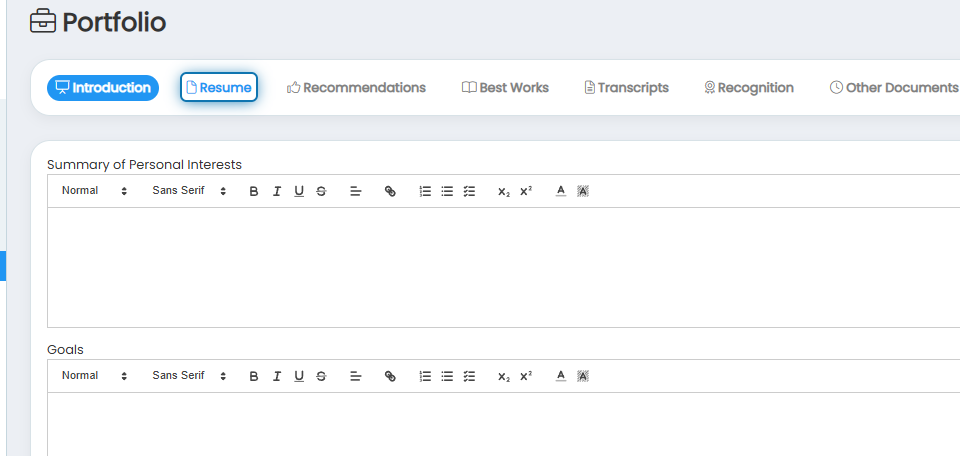The height and width of the screenshot is (456, 960).
Task: Switch to the Resume tab
Action: click(219, 88)
